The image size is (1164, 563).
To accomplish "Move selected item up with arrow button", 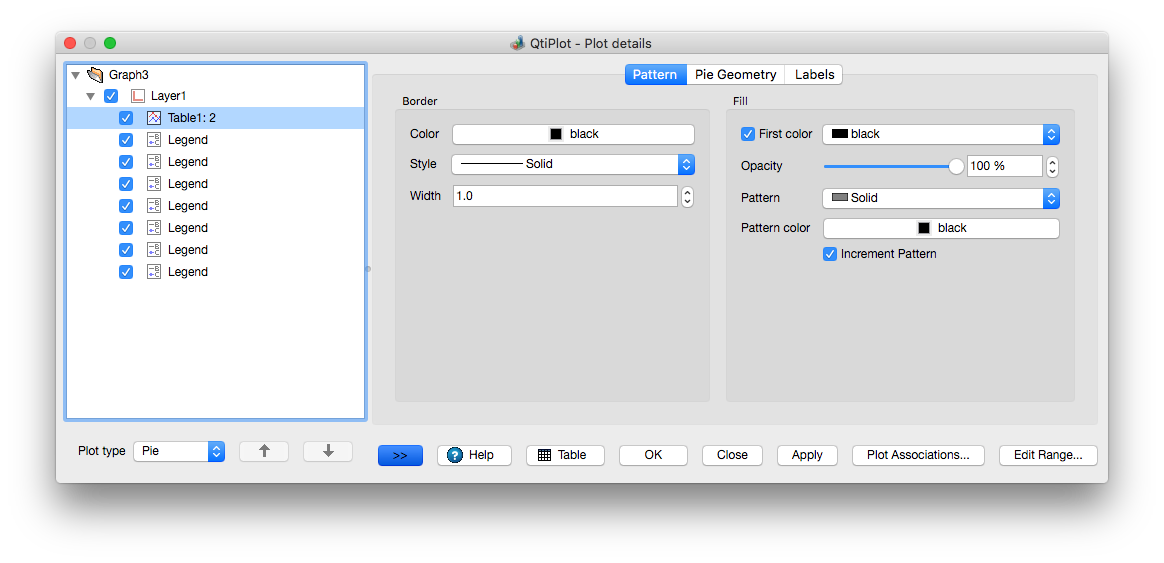I will point(264,451).
